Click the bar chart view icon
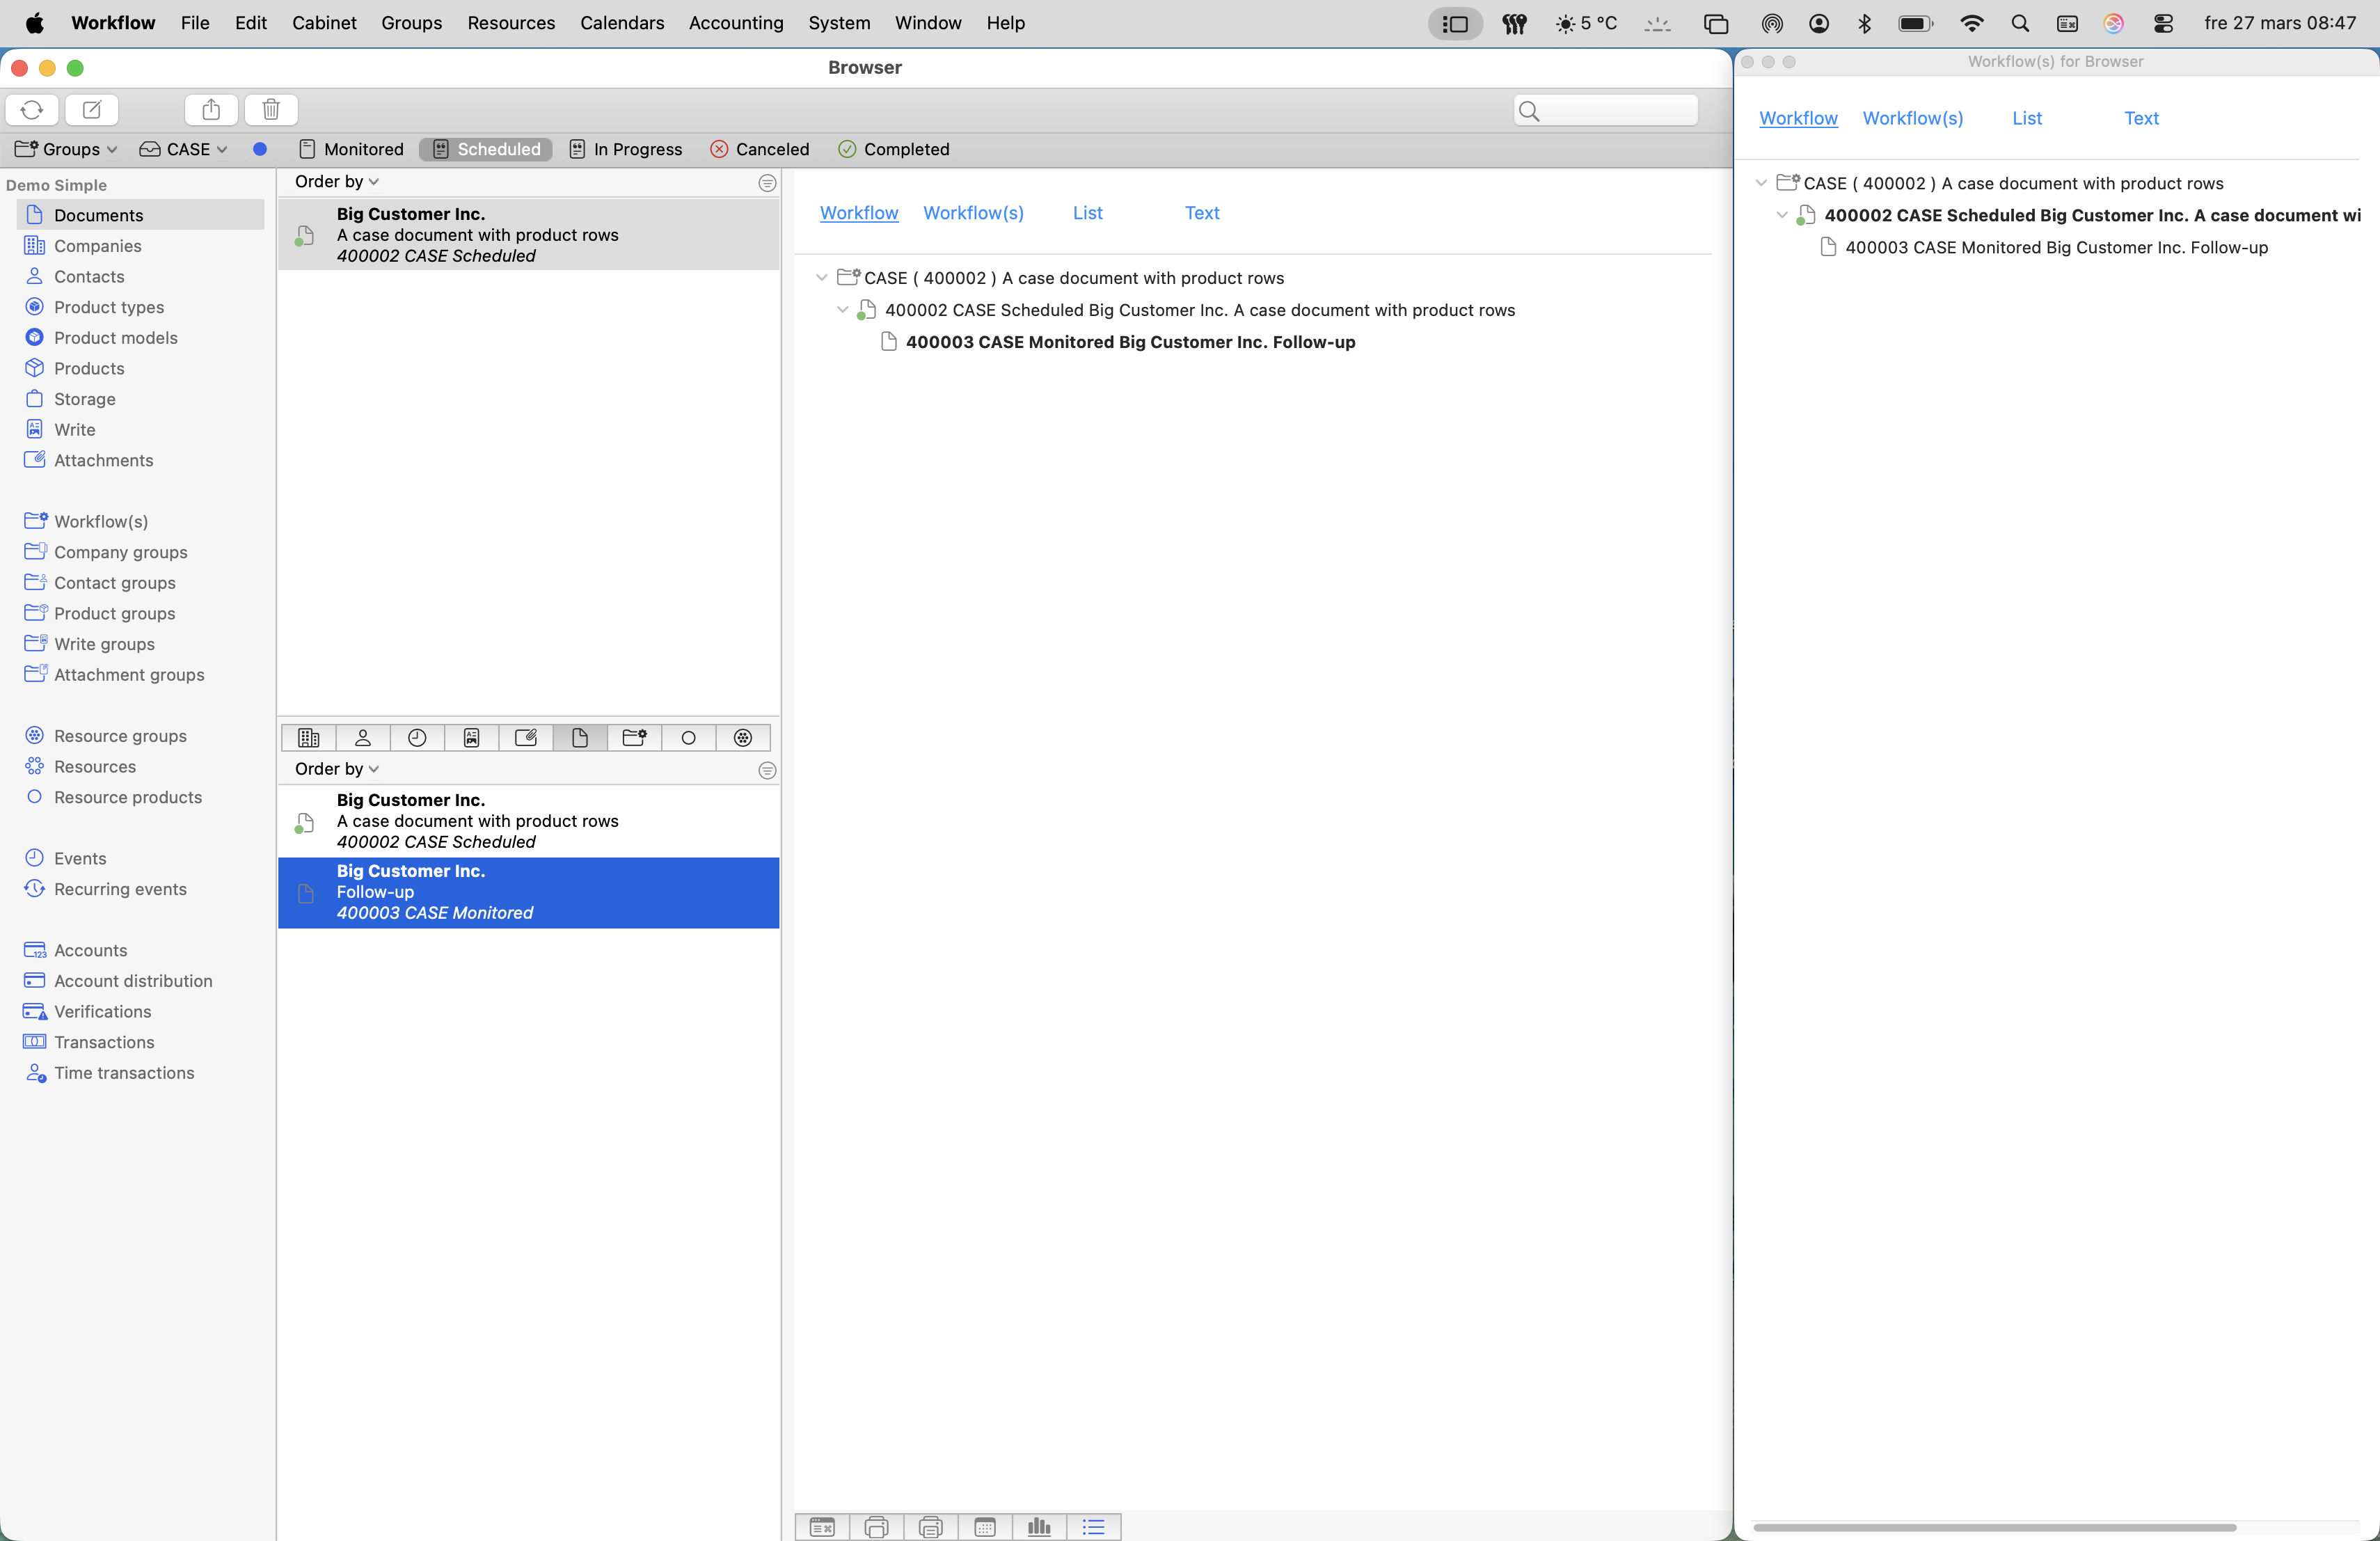The width and height of the screenshot is (2380, 1541). (1039, 1526)
